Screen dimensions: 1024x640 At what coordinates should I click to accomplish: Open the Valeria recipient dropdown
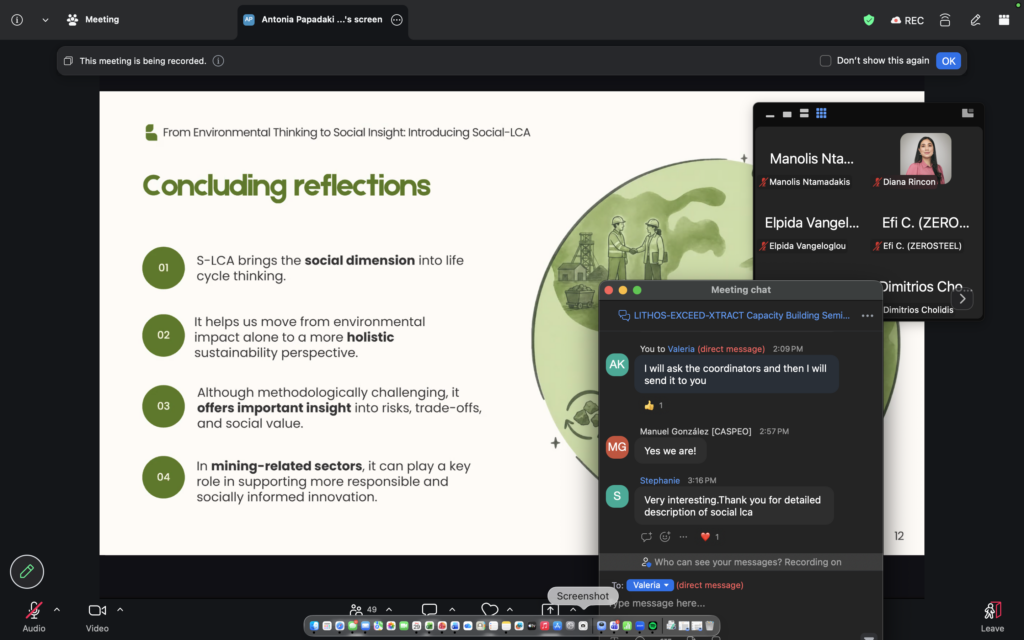650,585
